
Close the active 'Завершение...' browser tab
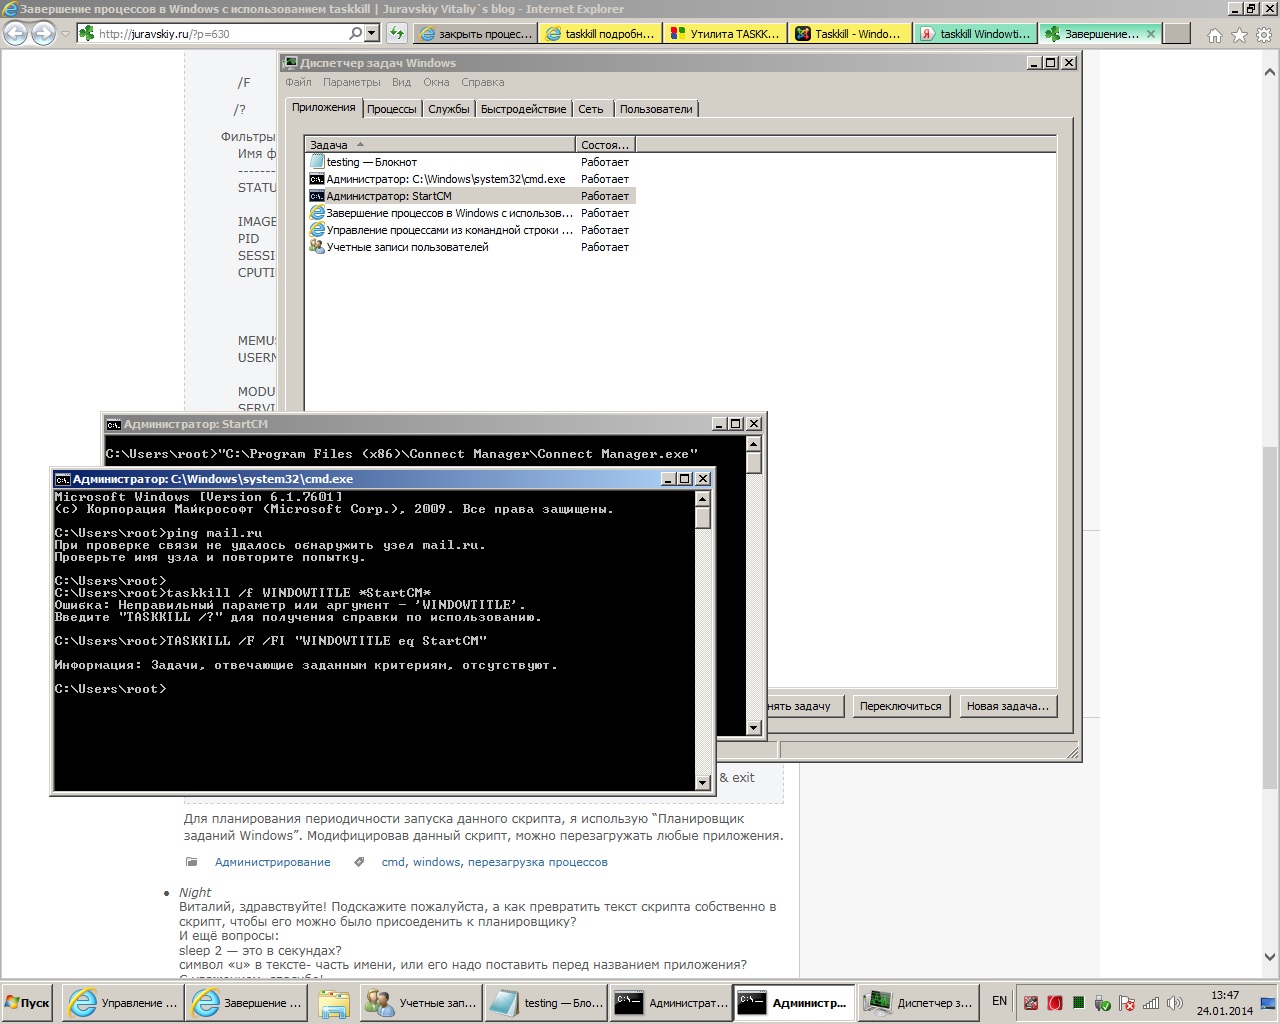click(1150, 34)
